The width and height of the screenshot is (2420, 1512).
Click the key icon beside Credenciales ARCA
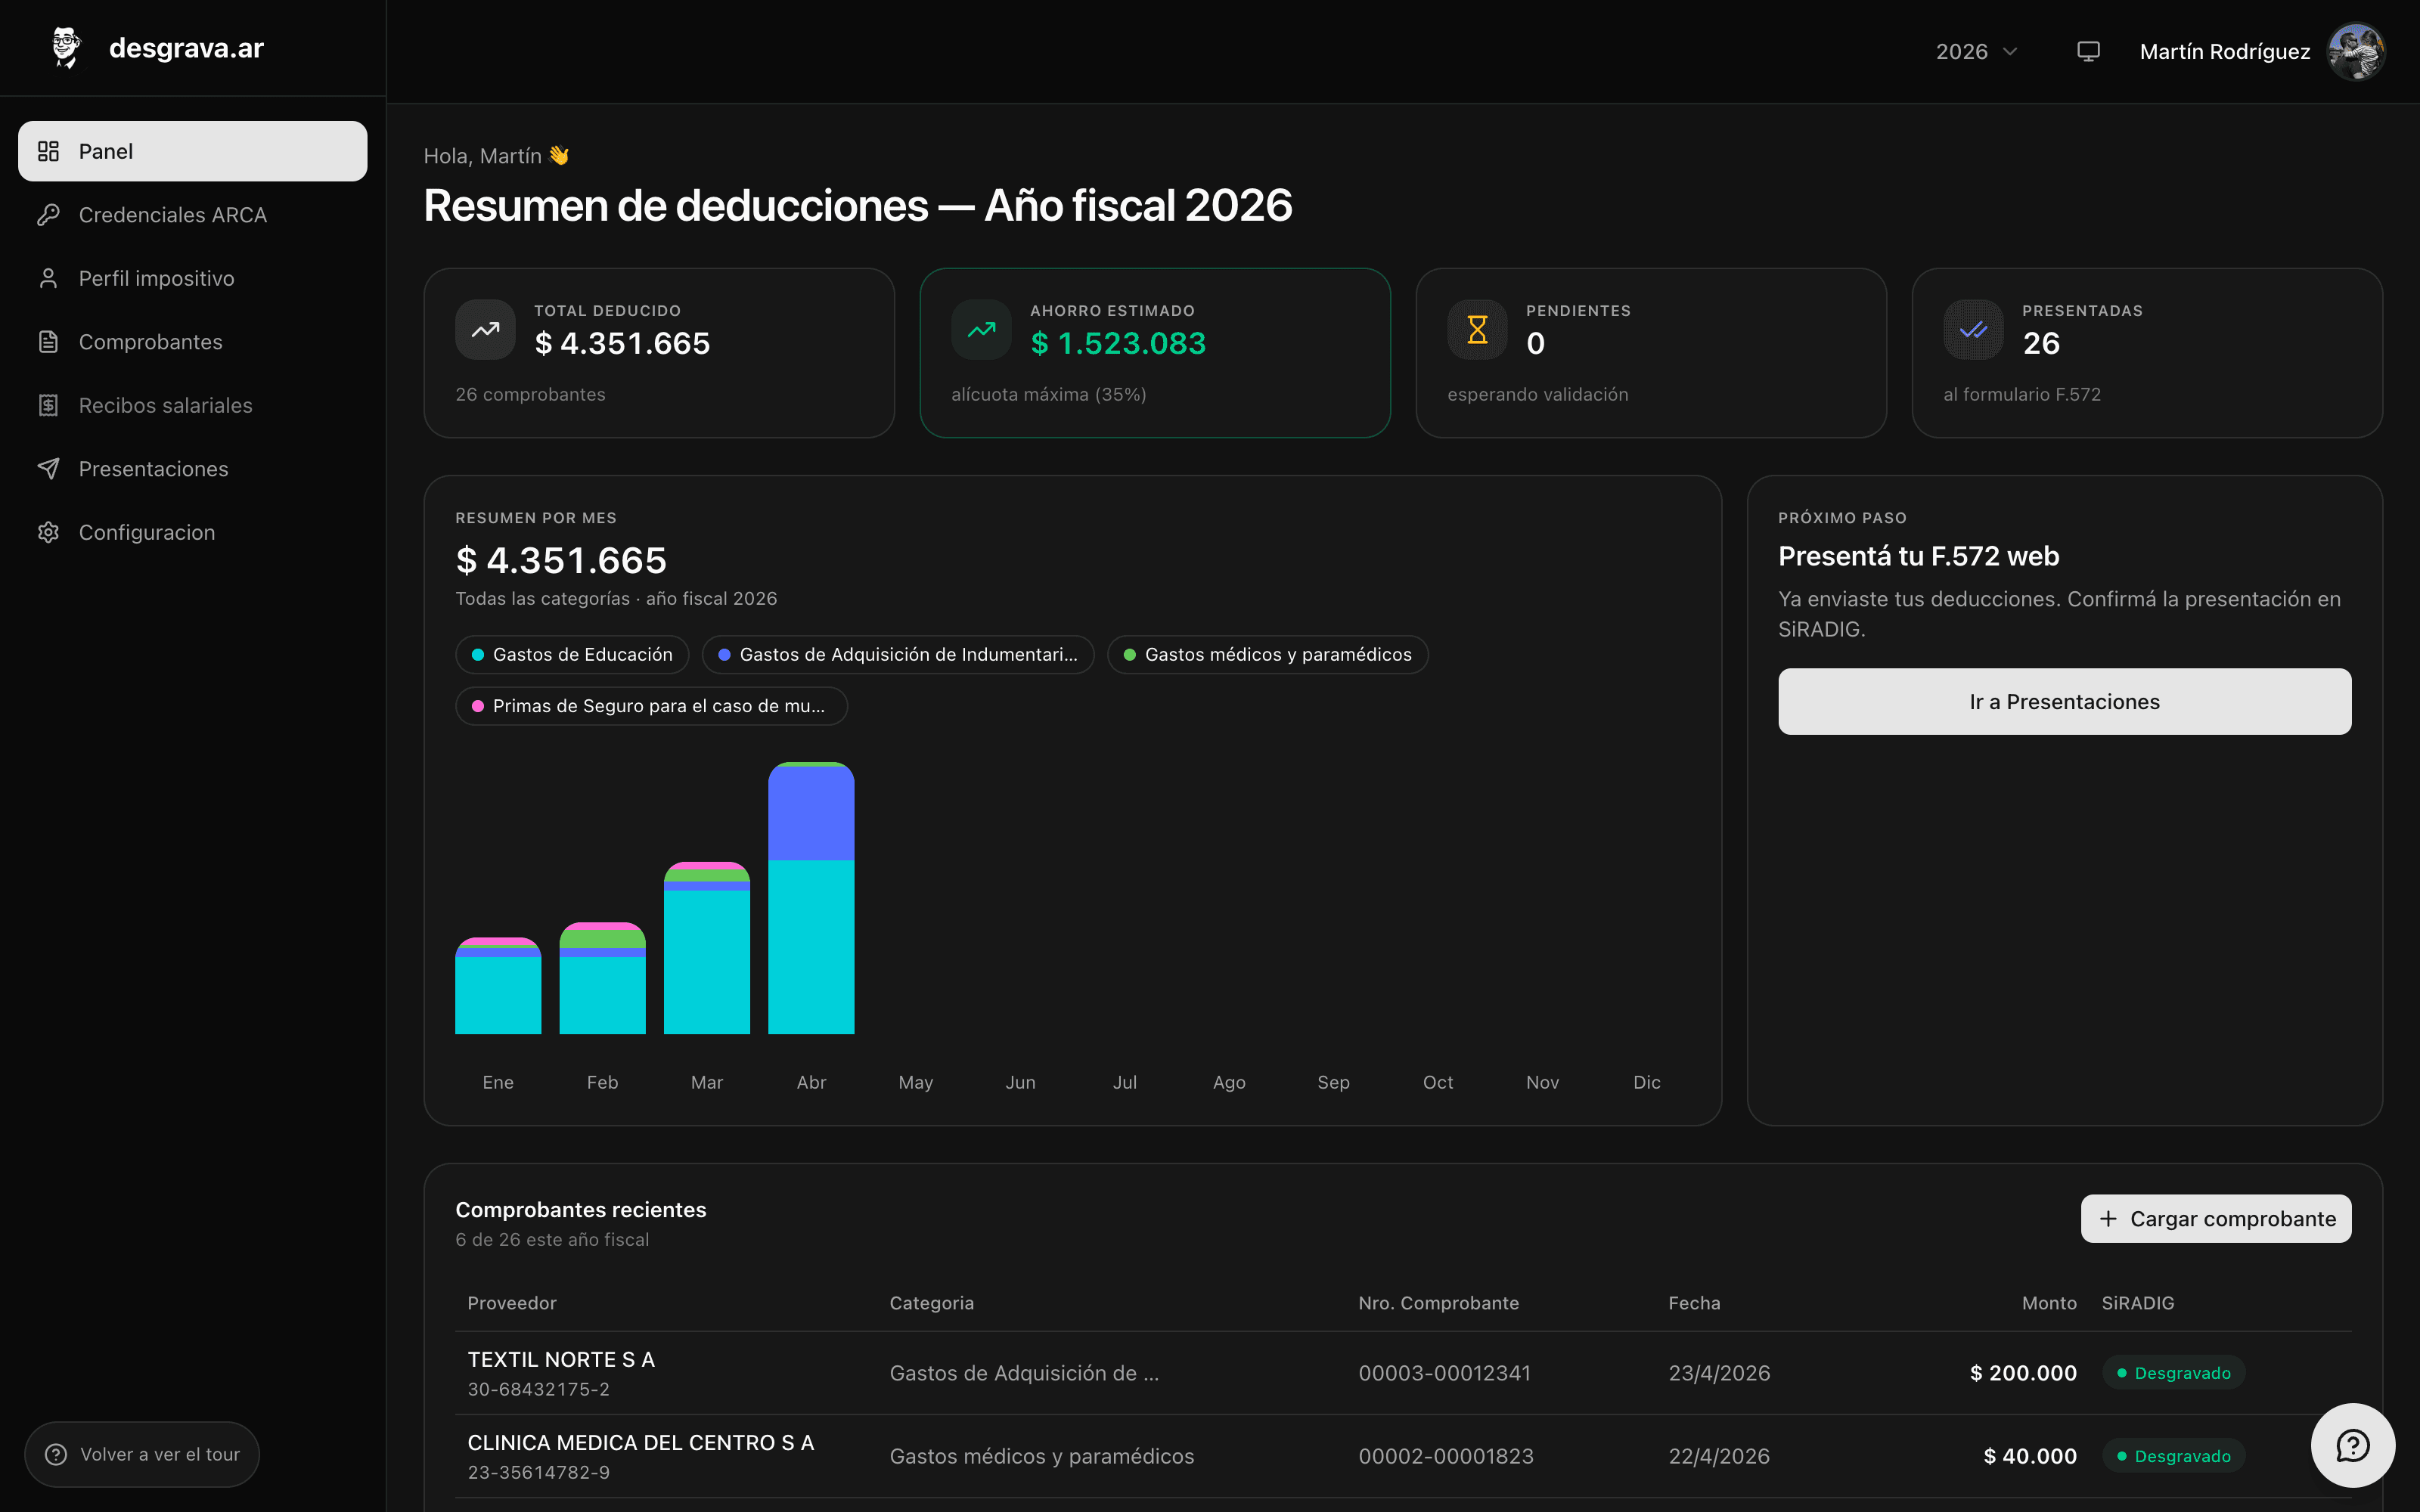coord(48,215)
